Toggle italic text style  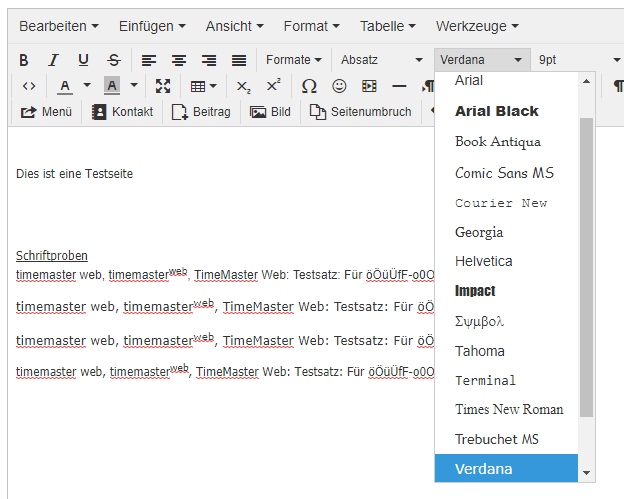54,60
